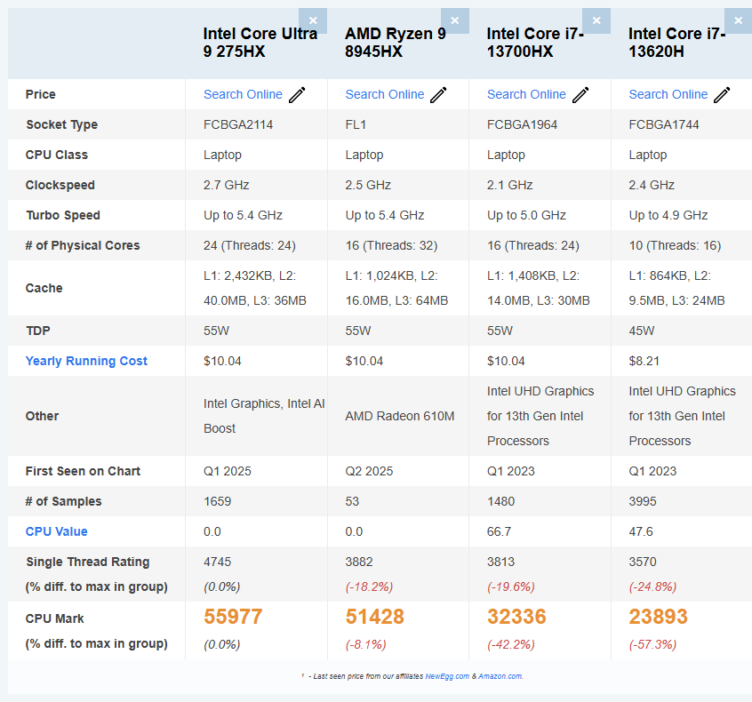
Task: Click the # of Physical Cores label
Action: pyautogui.click(x=82, y=246)
